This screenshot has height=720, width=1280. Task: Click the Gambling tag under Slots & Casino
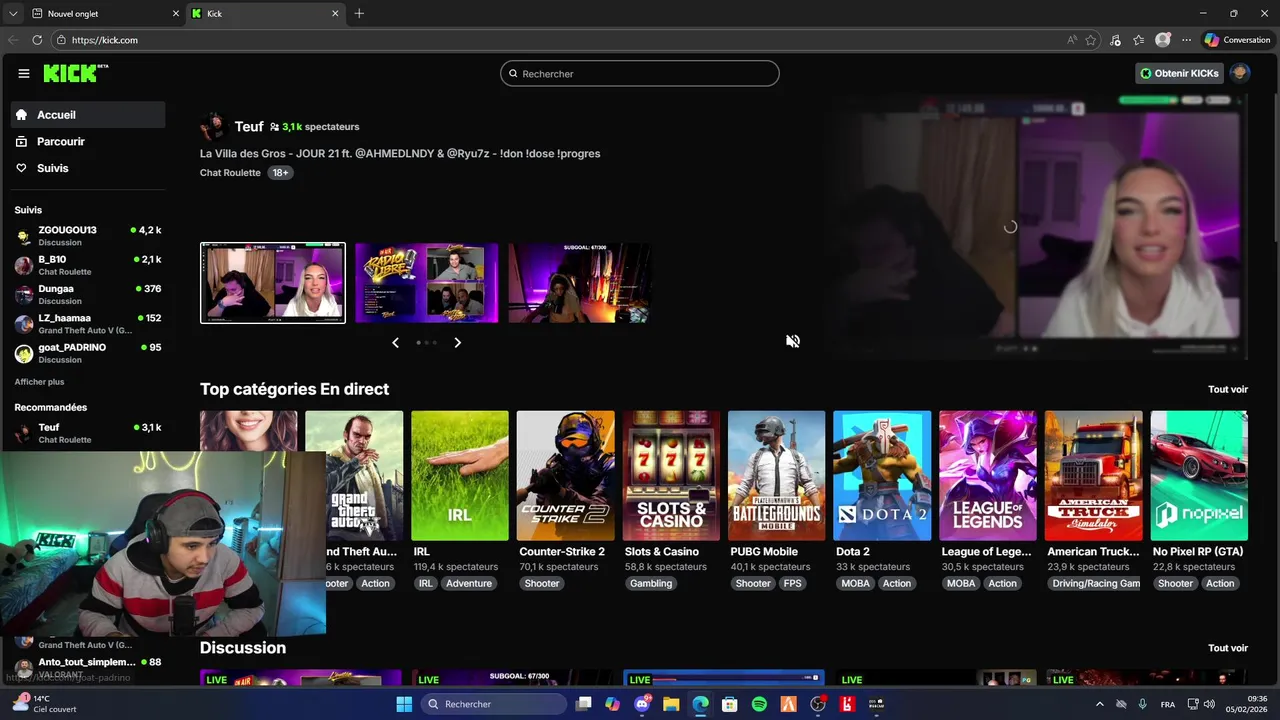pos(651,584)
